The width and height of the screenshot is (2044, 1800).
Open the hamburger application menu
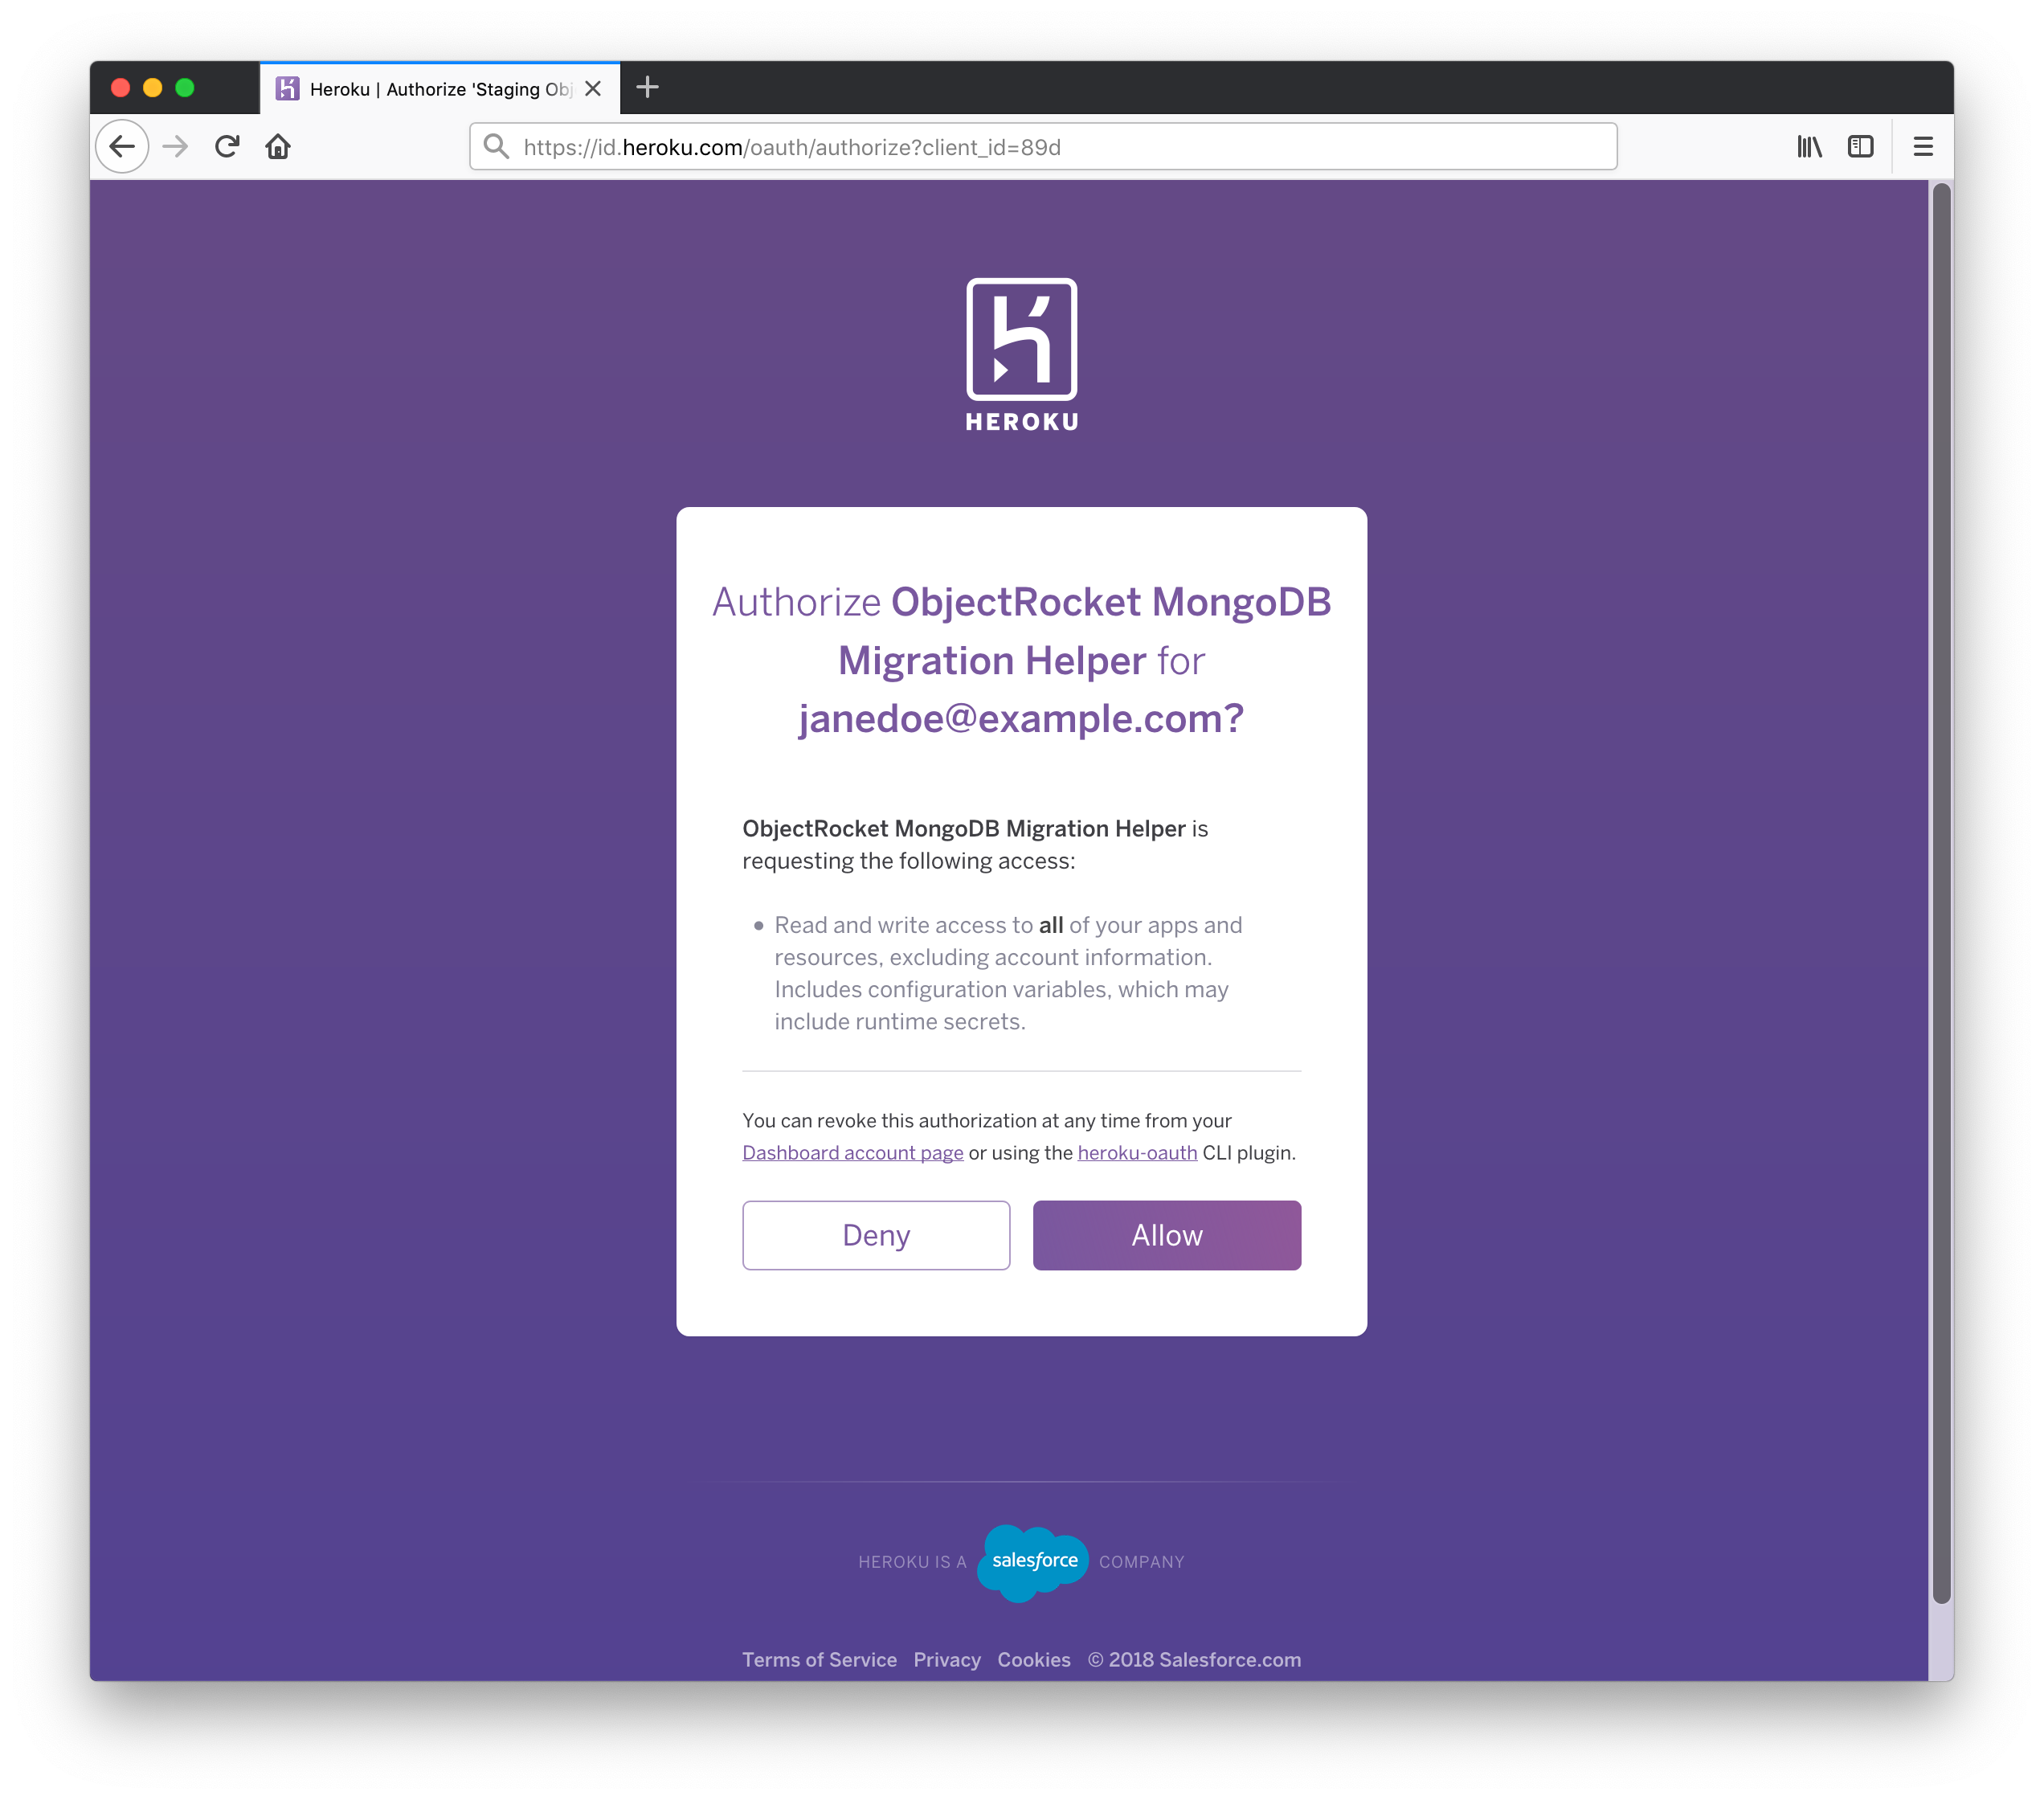[1923, 147]
